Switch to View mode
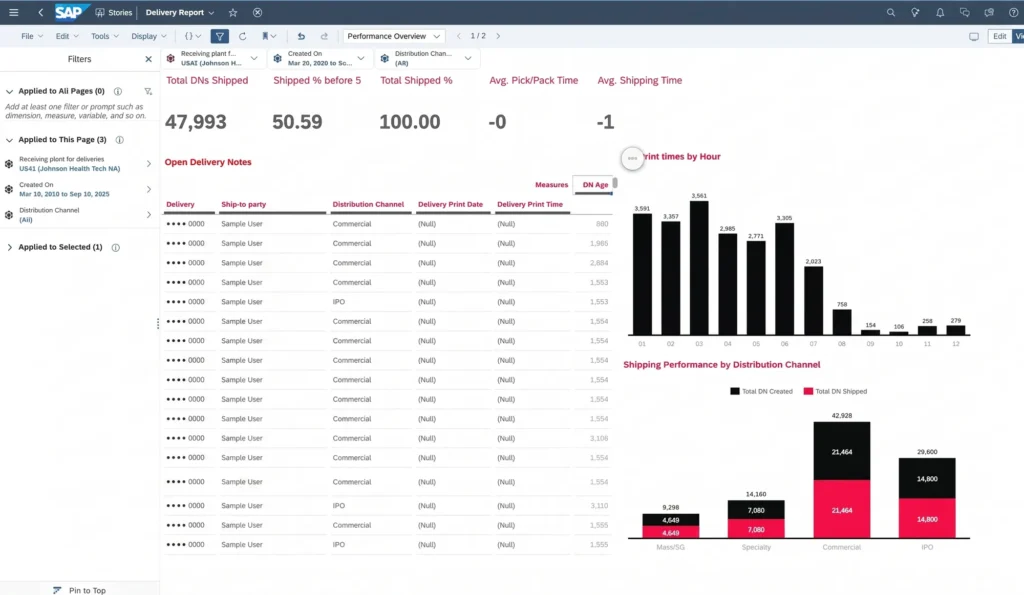 pos(1018,37)
